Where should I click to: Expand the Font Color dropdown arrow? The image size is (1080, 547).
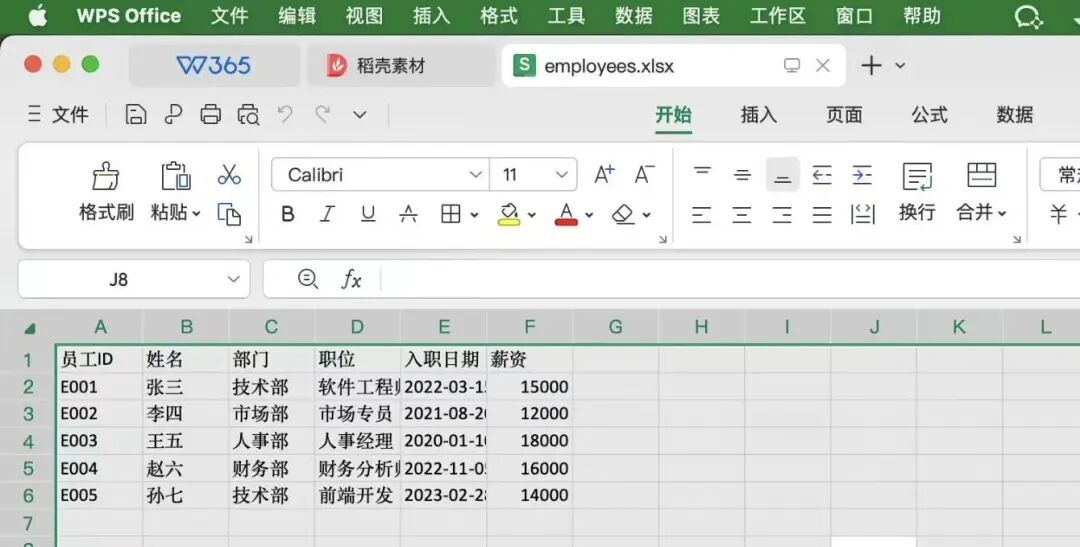coord(589,216)
